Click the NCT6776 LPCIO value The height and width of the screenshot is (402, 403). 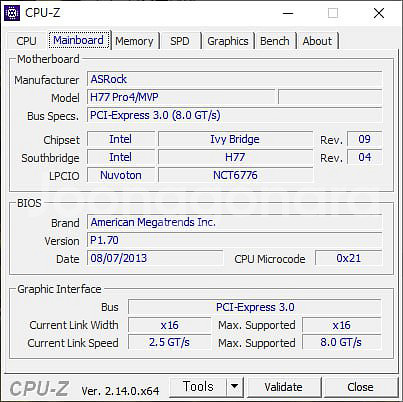pos(235,175)
